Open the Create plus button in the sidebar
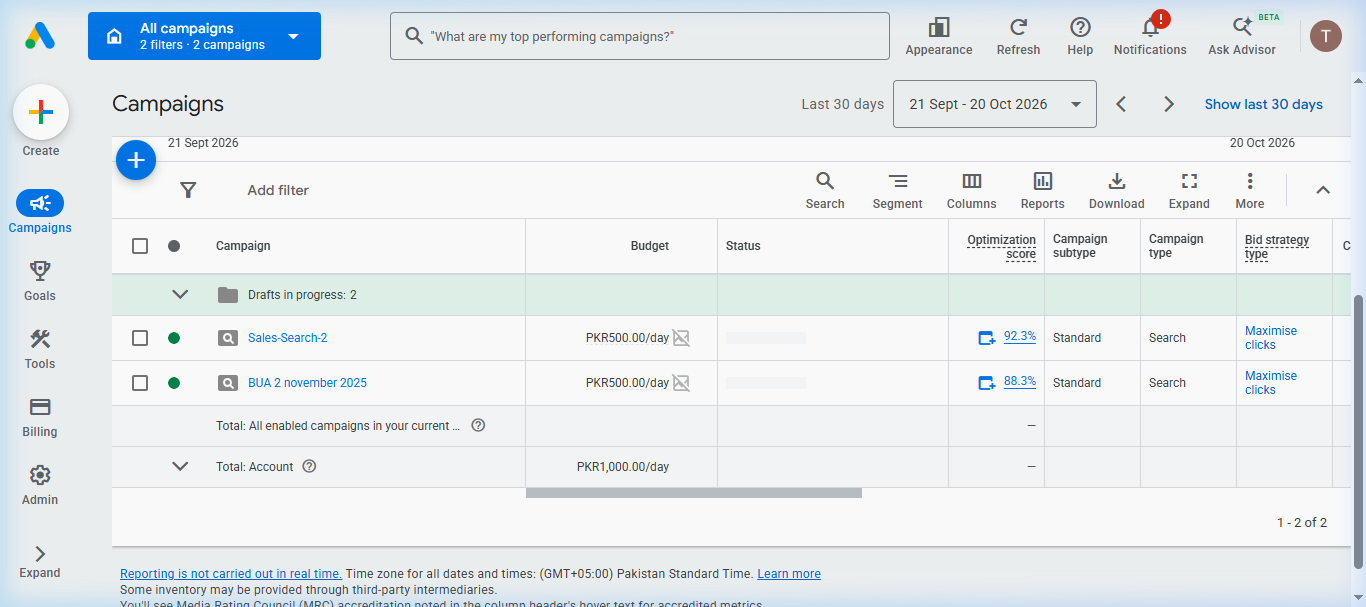 [41, 112]
